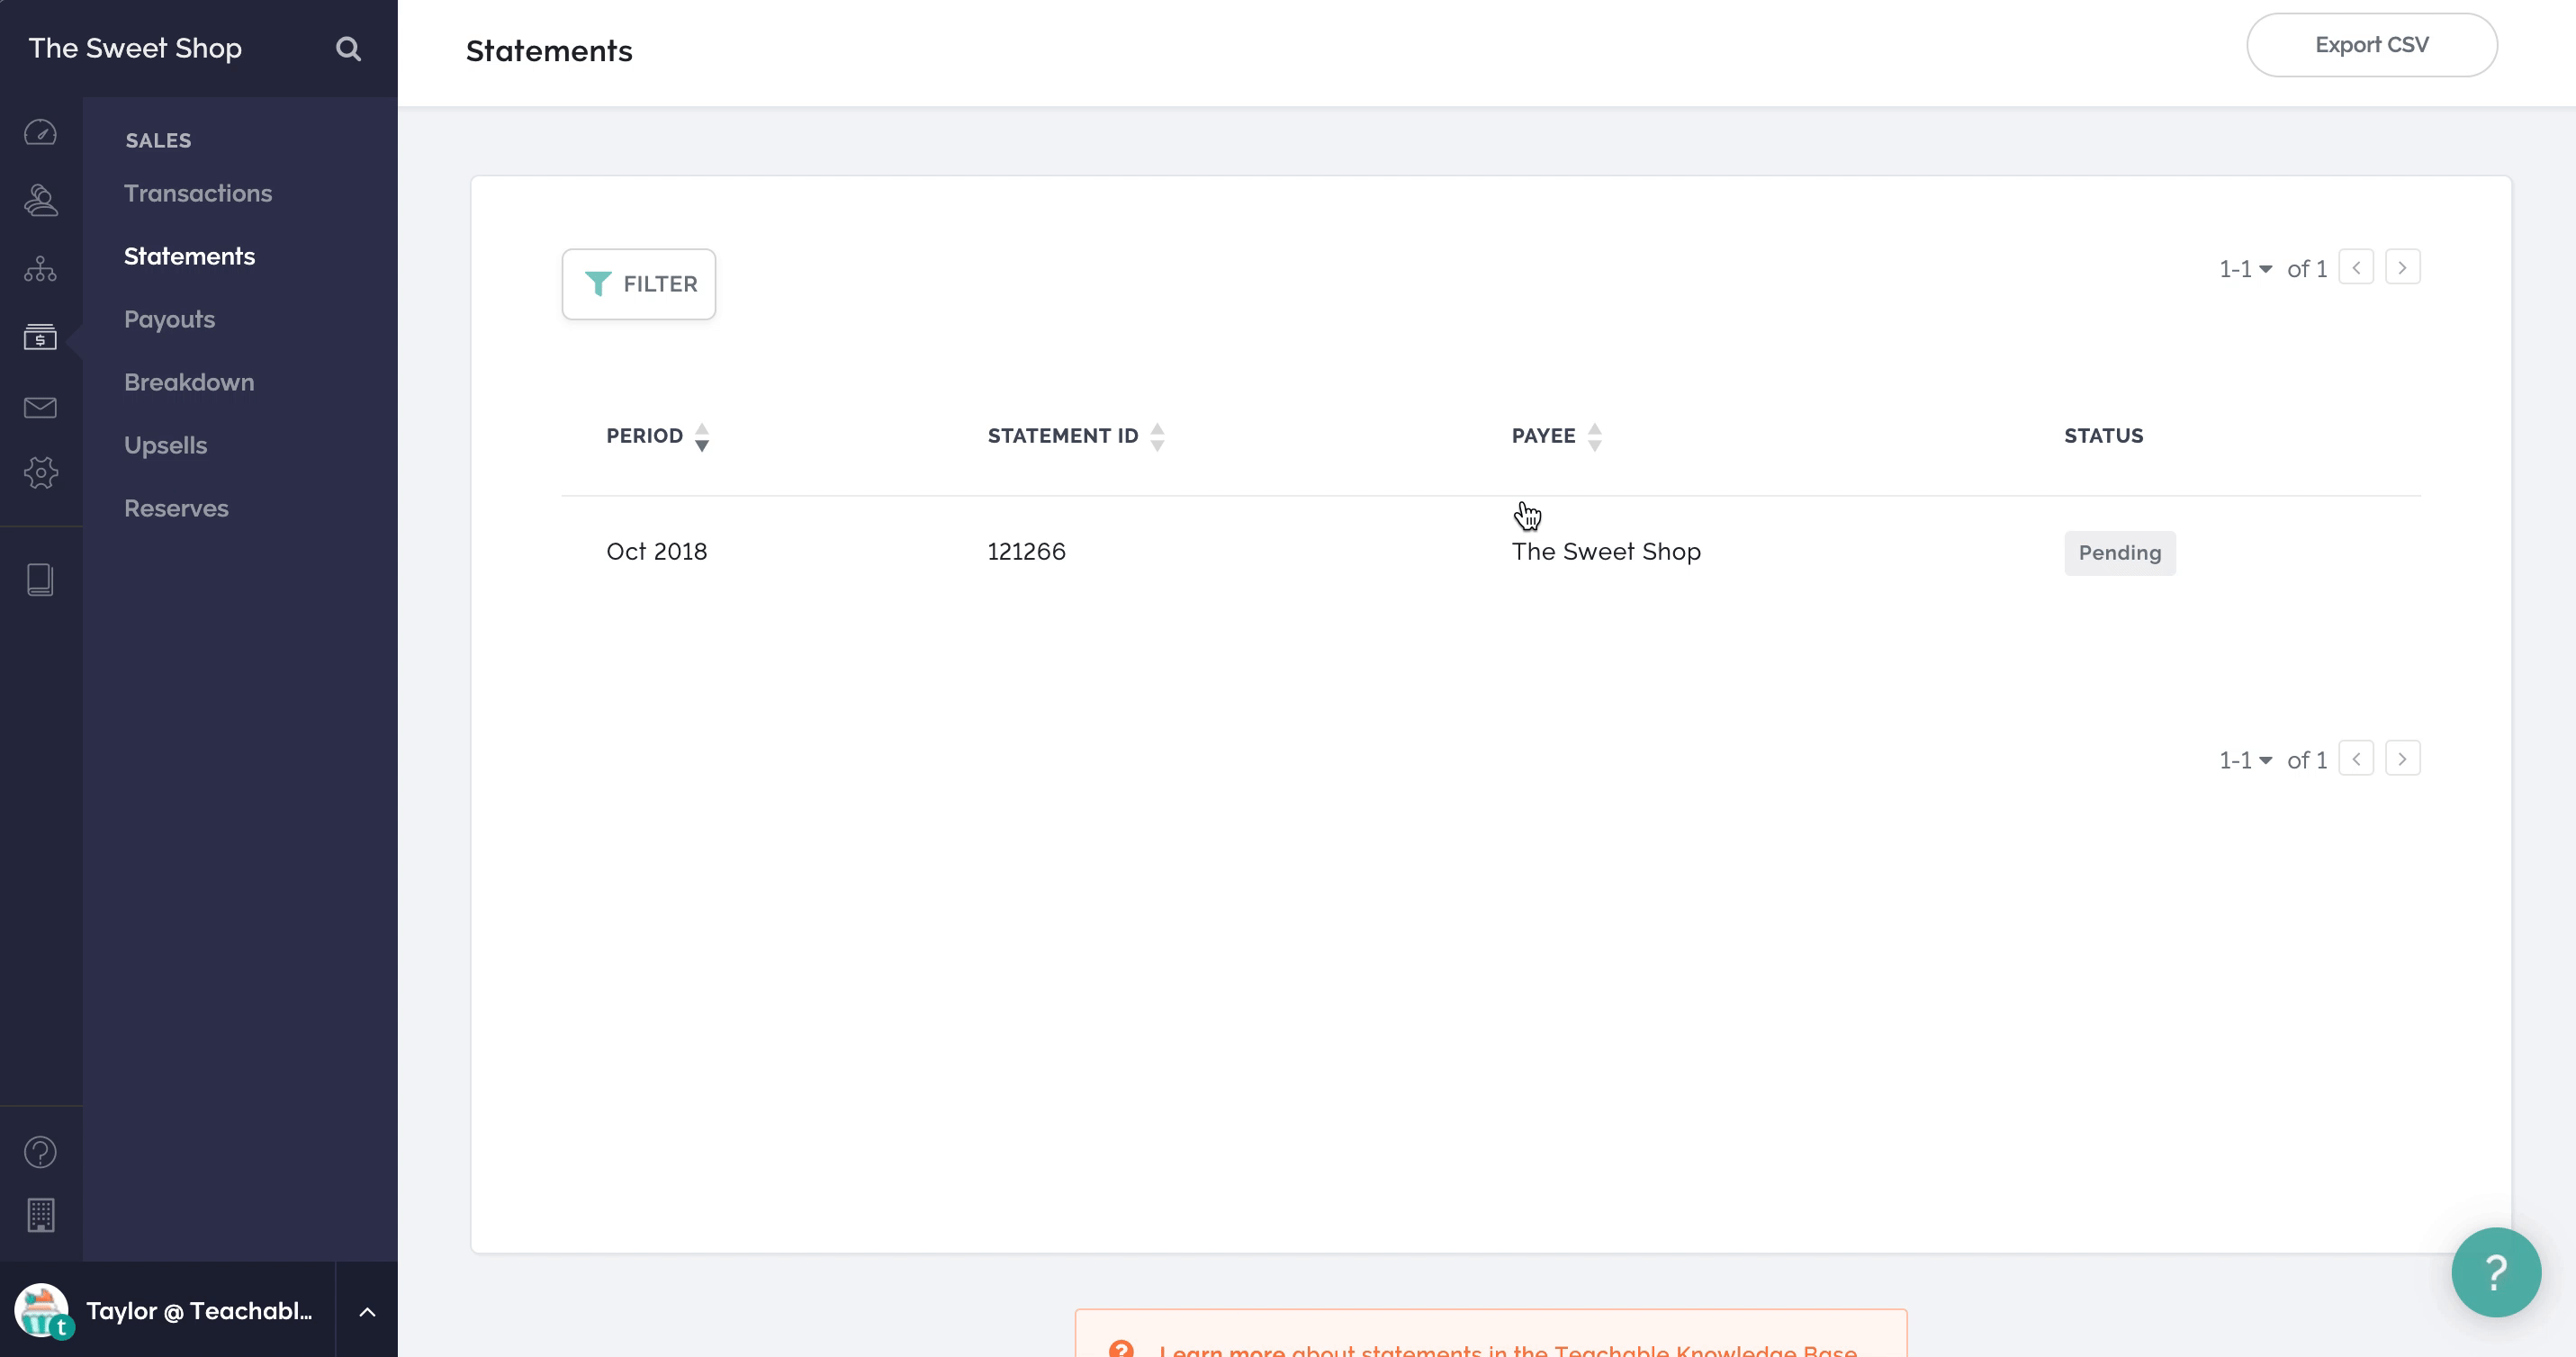Screen dimensions: 2576x1357
Task: Open the search icon beside The Sweet Shop
Action: [x=348, y=49]
